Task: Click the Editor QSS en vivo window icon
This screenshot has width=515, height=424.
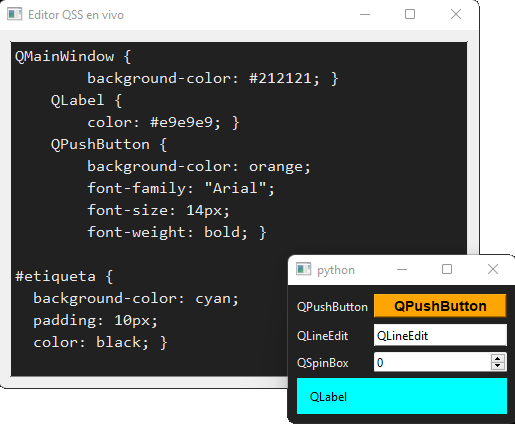Action: pos(15,14)
